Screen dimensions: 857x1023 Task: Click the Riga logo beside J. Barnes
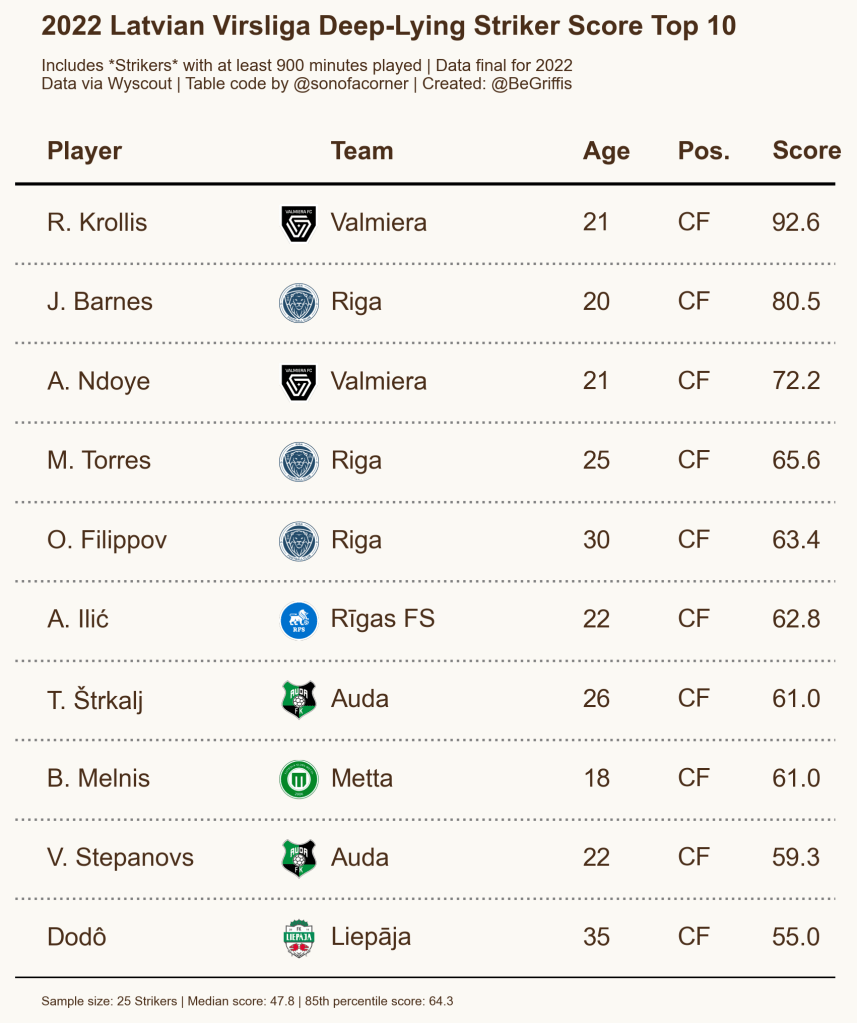(x=298, y=302)
